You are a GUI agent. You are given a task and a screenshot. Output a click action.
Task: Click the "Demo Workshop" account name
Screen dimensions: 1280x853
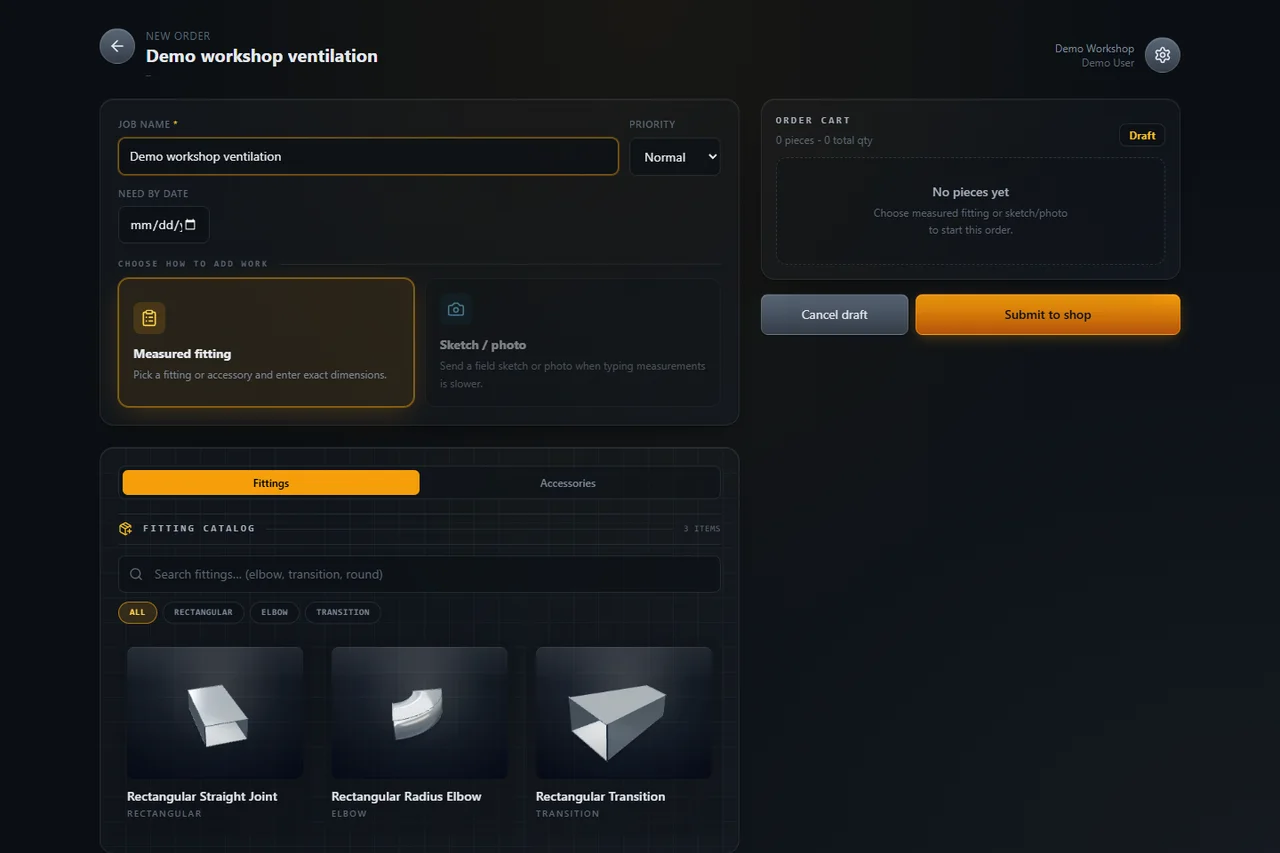point(1094,48)
